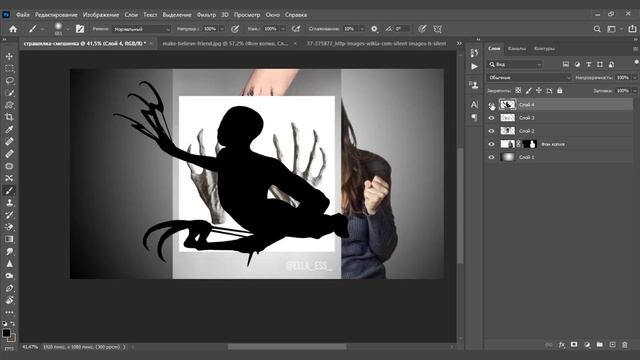Click the foreground color swatch
The image size is (640, 360).
coord(6,333)
